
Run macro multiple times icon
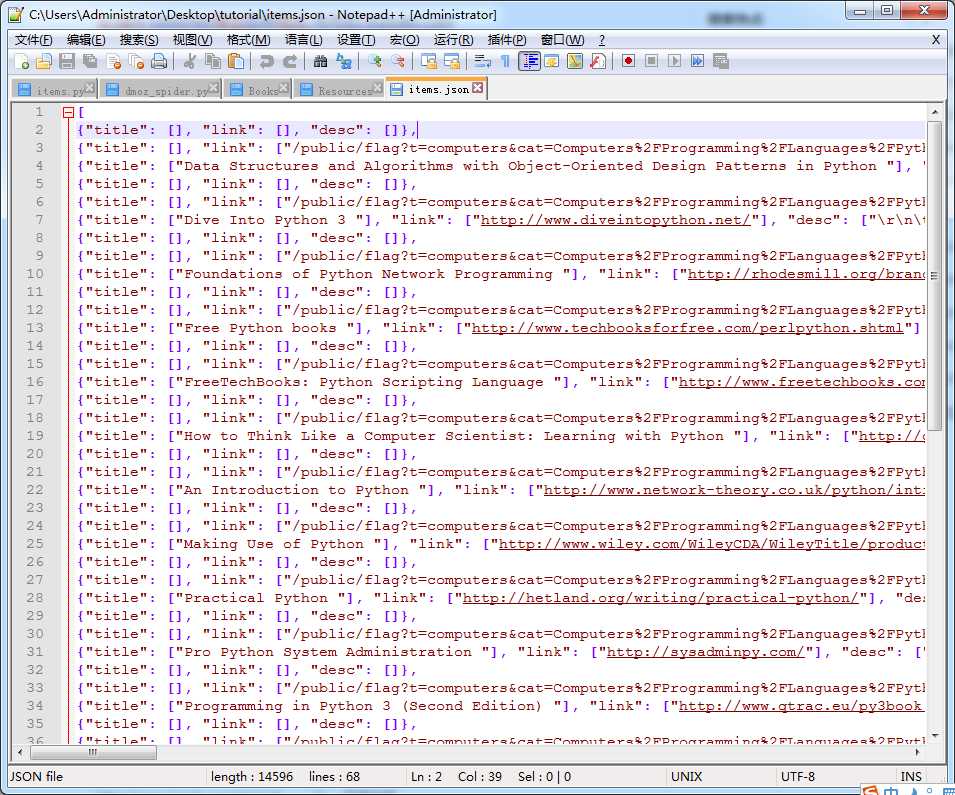[698, 61]
